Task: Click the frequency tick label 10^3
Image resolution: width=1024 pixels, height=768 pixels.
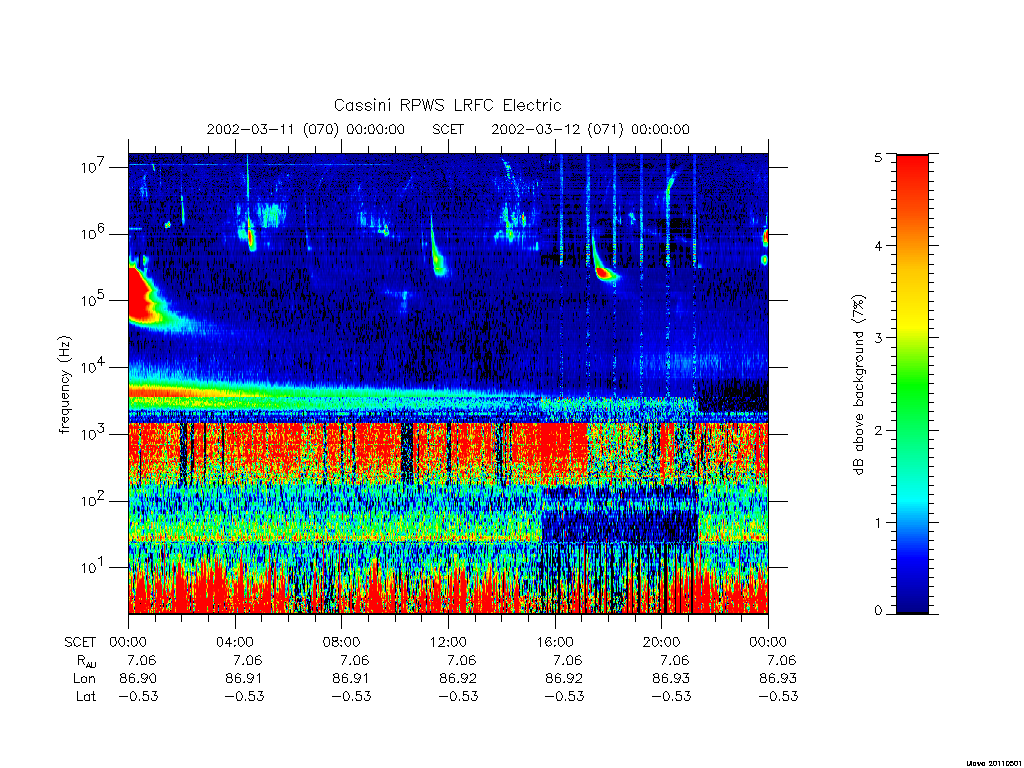Action: click(93, 434)
